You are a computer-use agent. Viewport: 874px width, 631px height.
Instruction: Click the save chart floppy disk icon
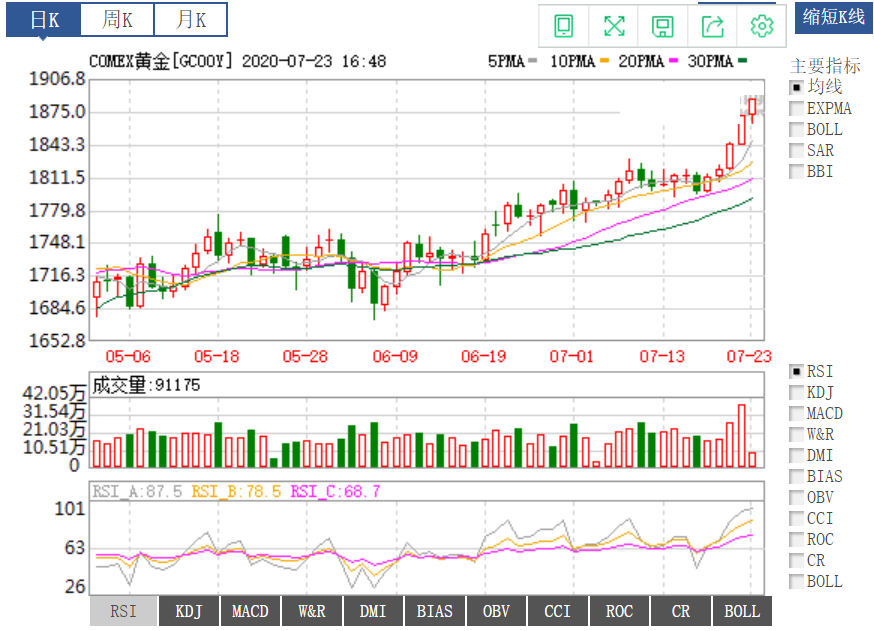(x=662, y=26)
